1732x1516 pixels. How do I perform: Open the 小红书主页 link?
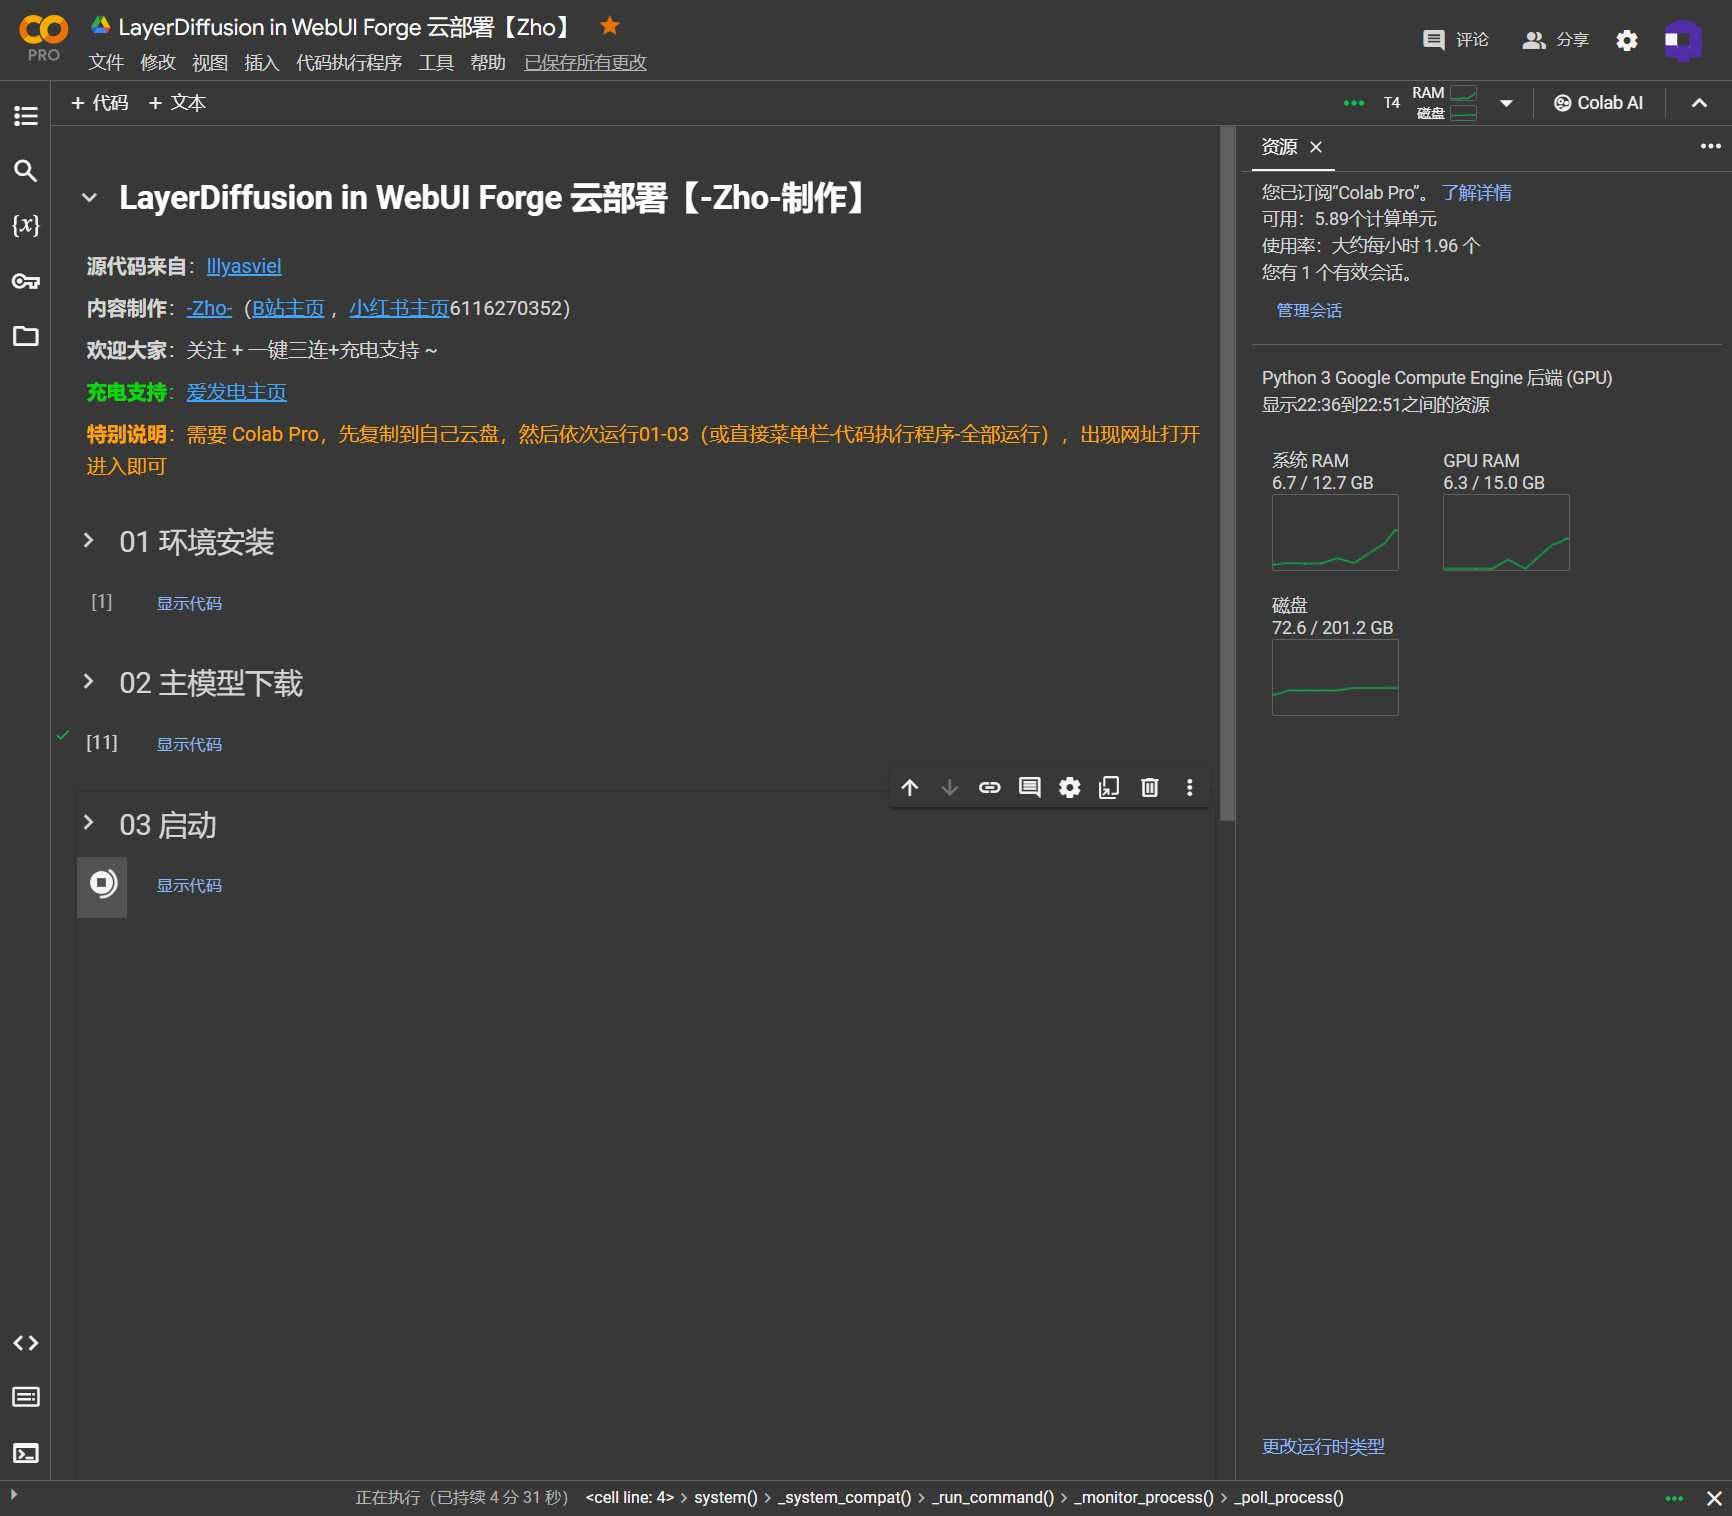click(399, 308)
